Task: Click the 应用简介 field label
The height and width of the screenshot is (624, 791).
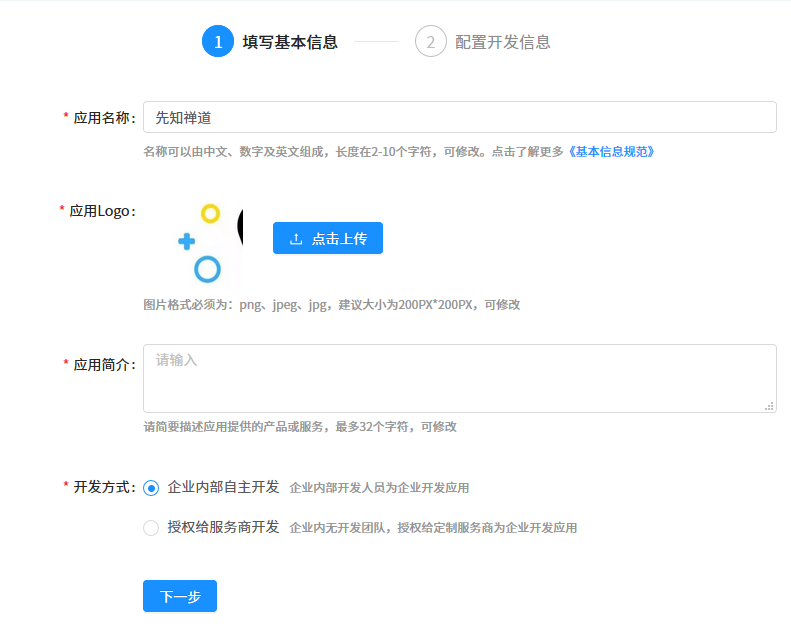Action: (104, 365)
